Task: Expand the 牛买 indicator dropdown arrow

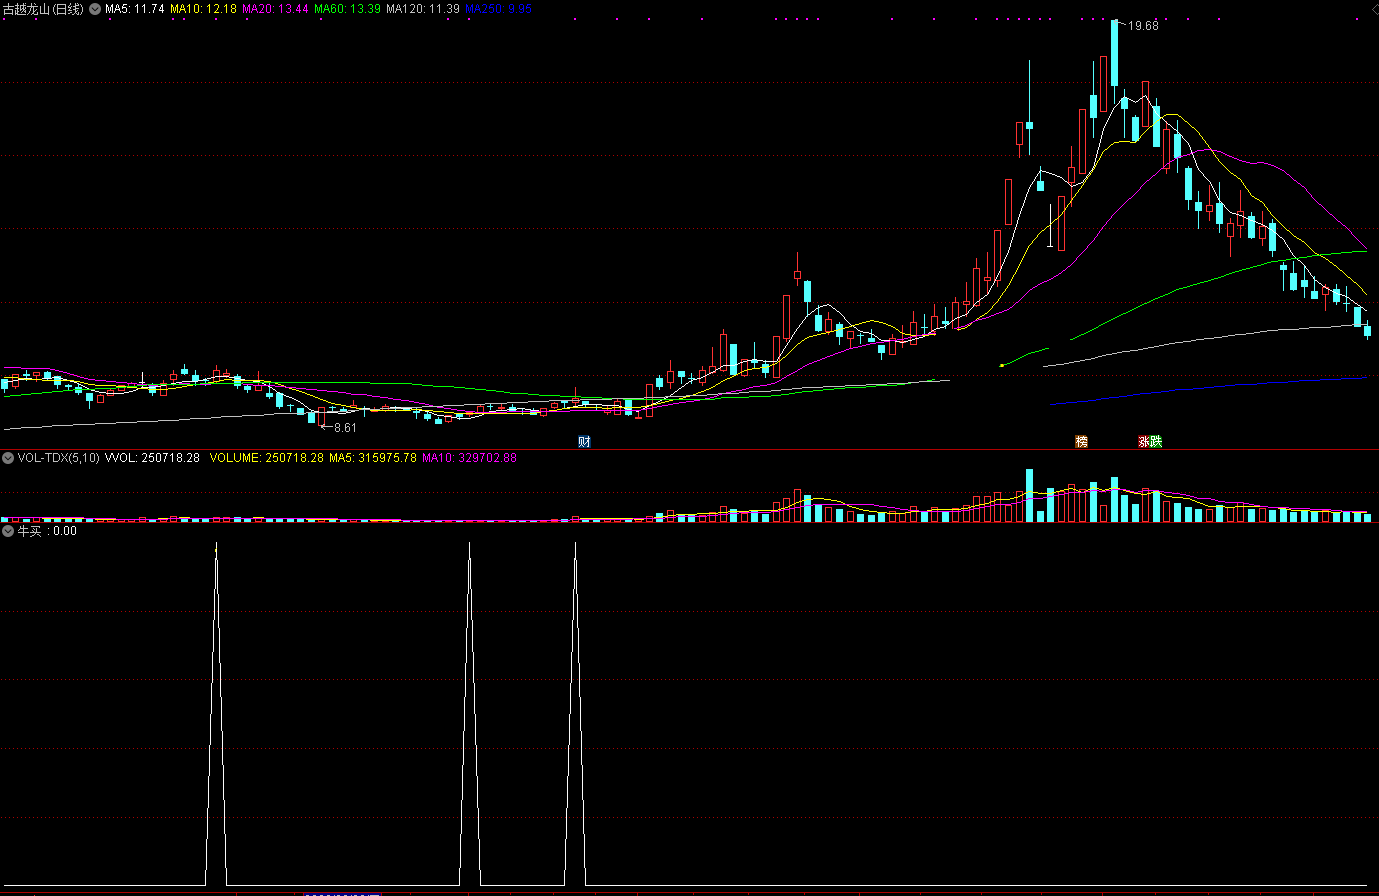Action: point(8,531)
